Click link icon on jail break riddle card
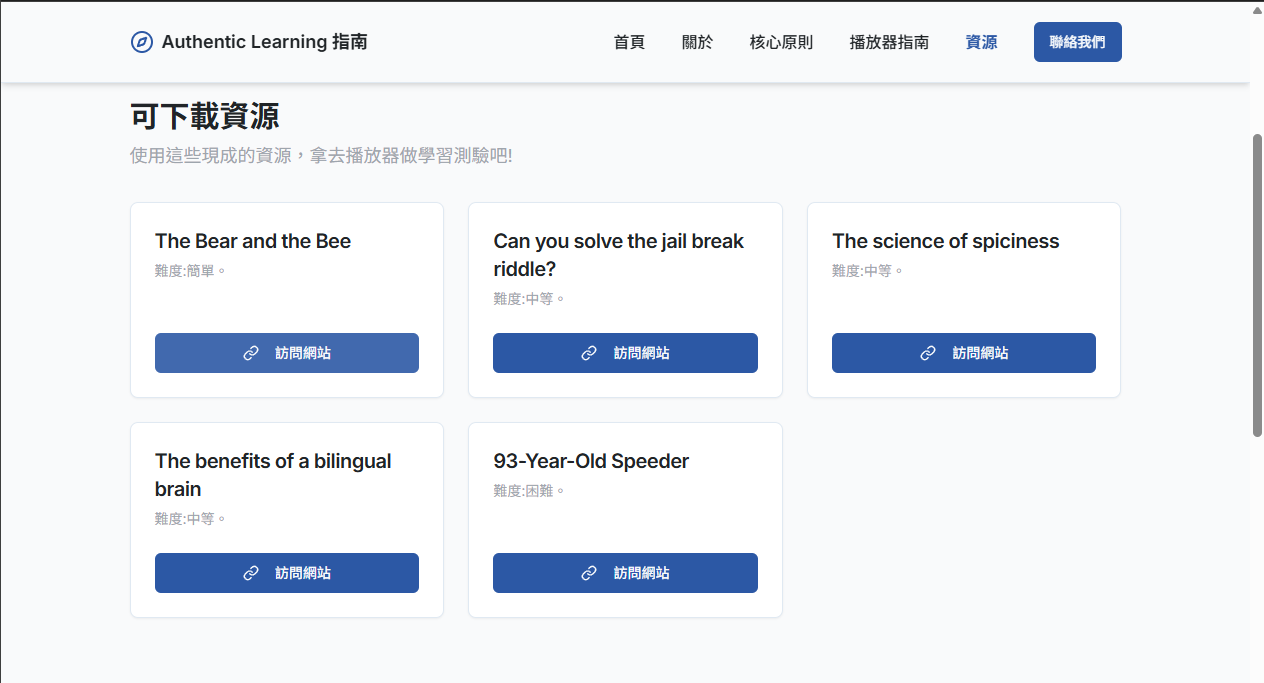The height and width of the screenshot is (683, 1264). click(589, 353)
